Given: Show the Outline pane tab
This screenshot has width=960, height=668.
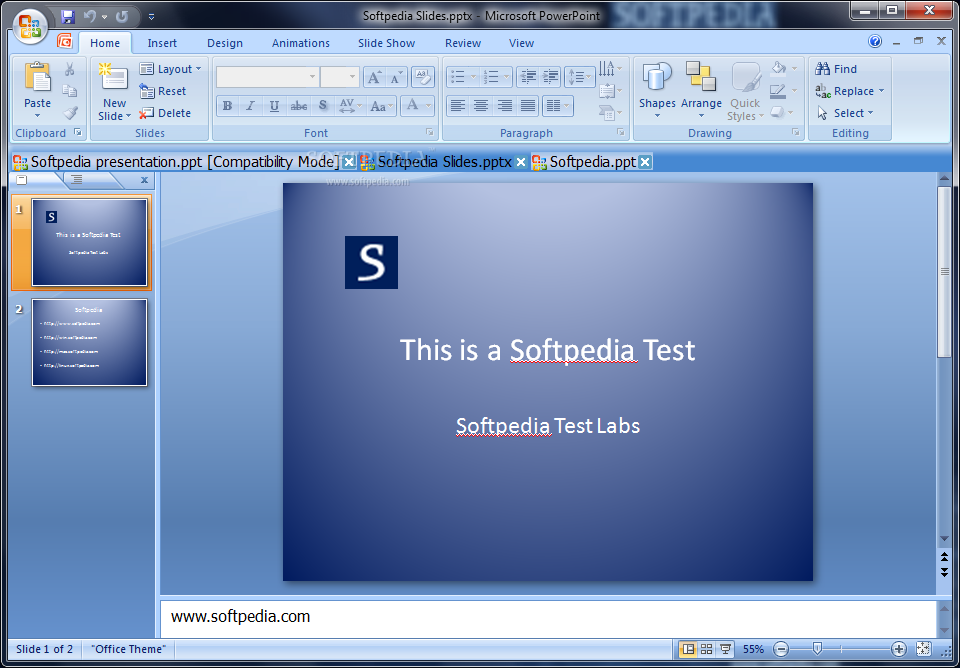Looking at the screenshot, I should pos(77,179).
